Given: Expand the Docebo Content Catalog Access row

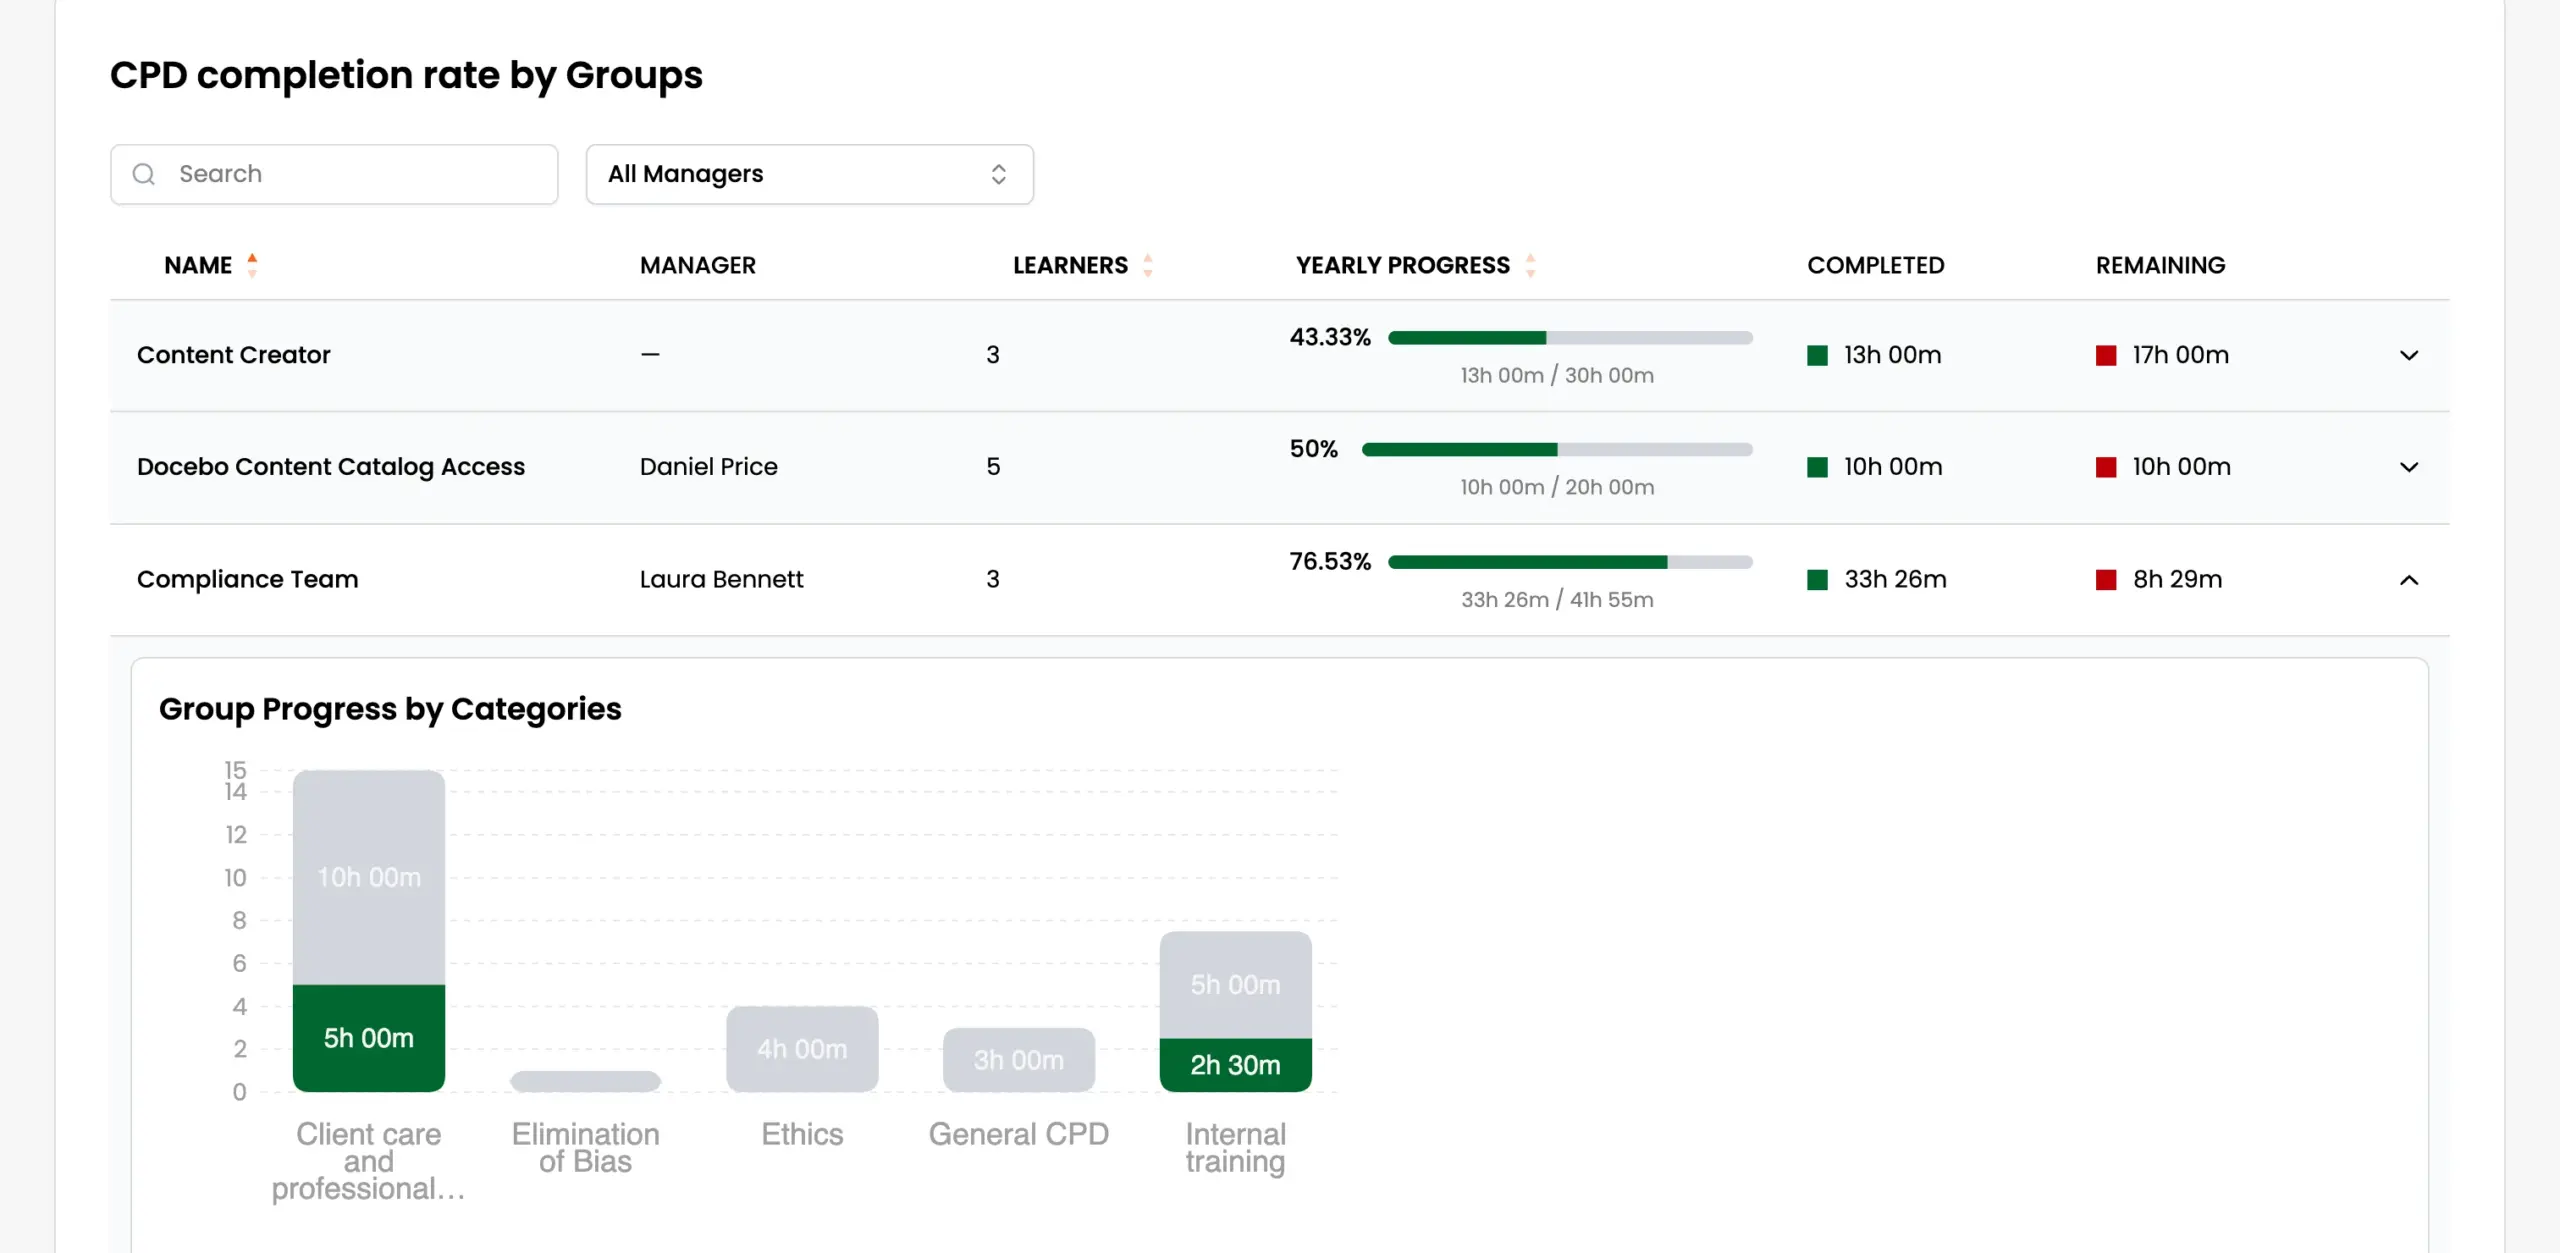Looking at the screenshot, I should coord(2409,467).
